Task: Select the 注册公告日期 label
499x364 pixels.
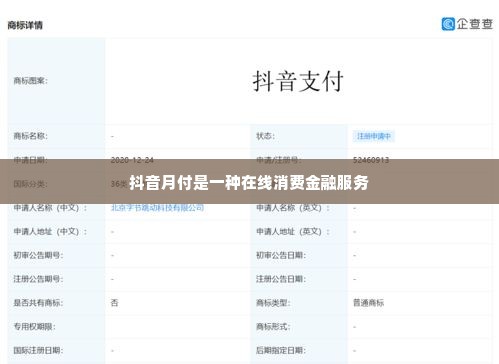Action: pos(281,279)
